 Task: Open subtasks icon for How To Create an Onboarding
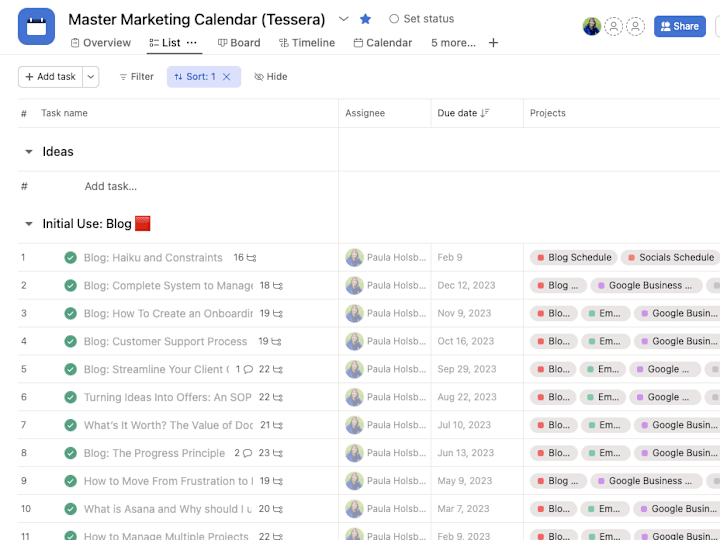[x=278, y=314]
